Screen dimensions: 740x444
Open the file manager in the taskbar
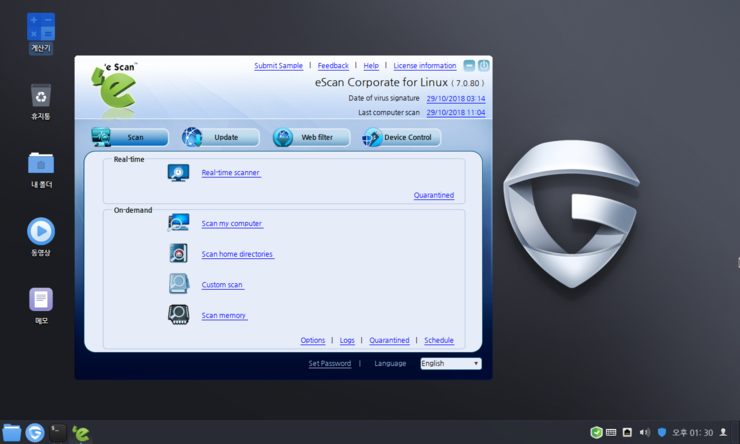[x=12, y=433]
